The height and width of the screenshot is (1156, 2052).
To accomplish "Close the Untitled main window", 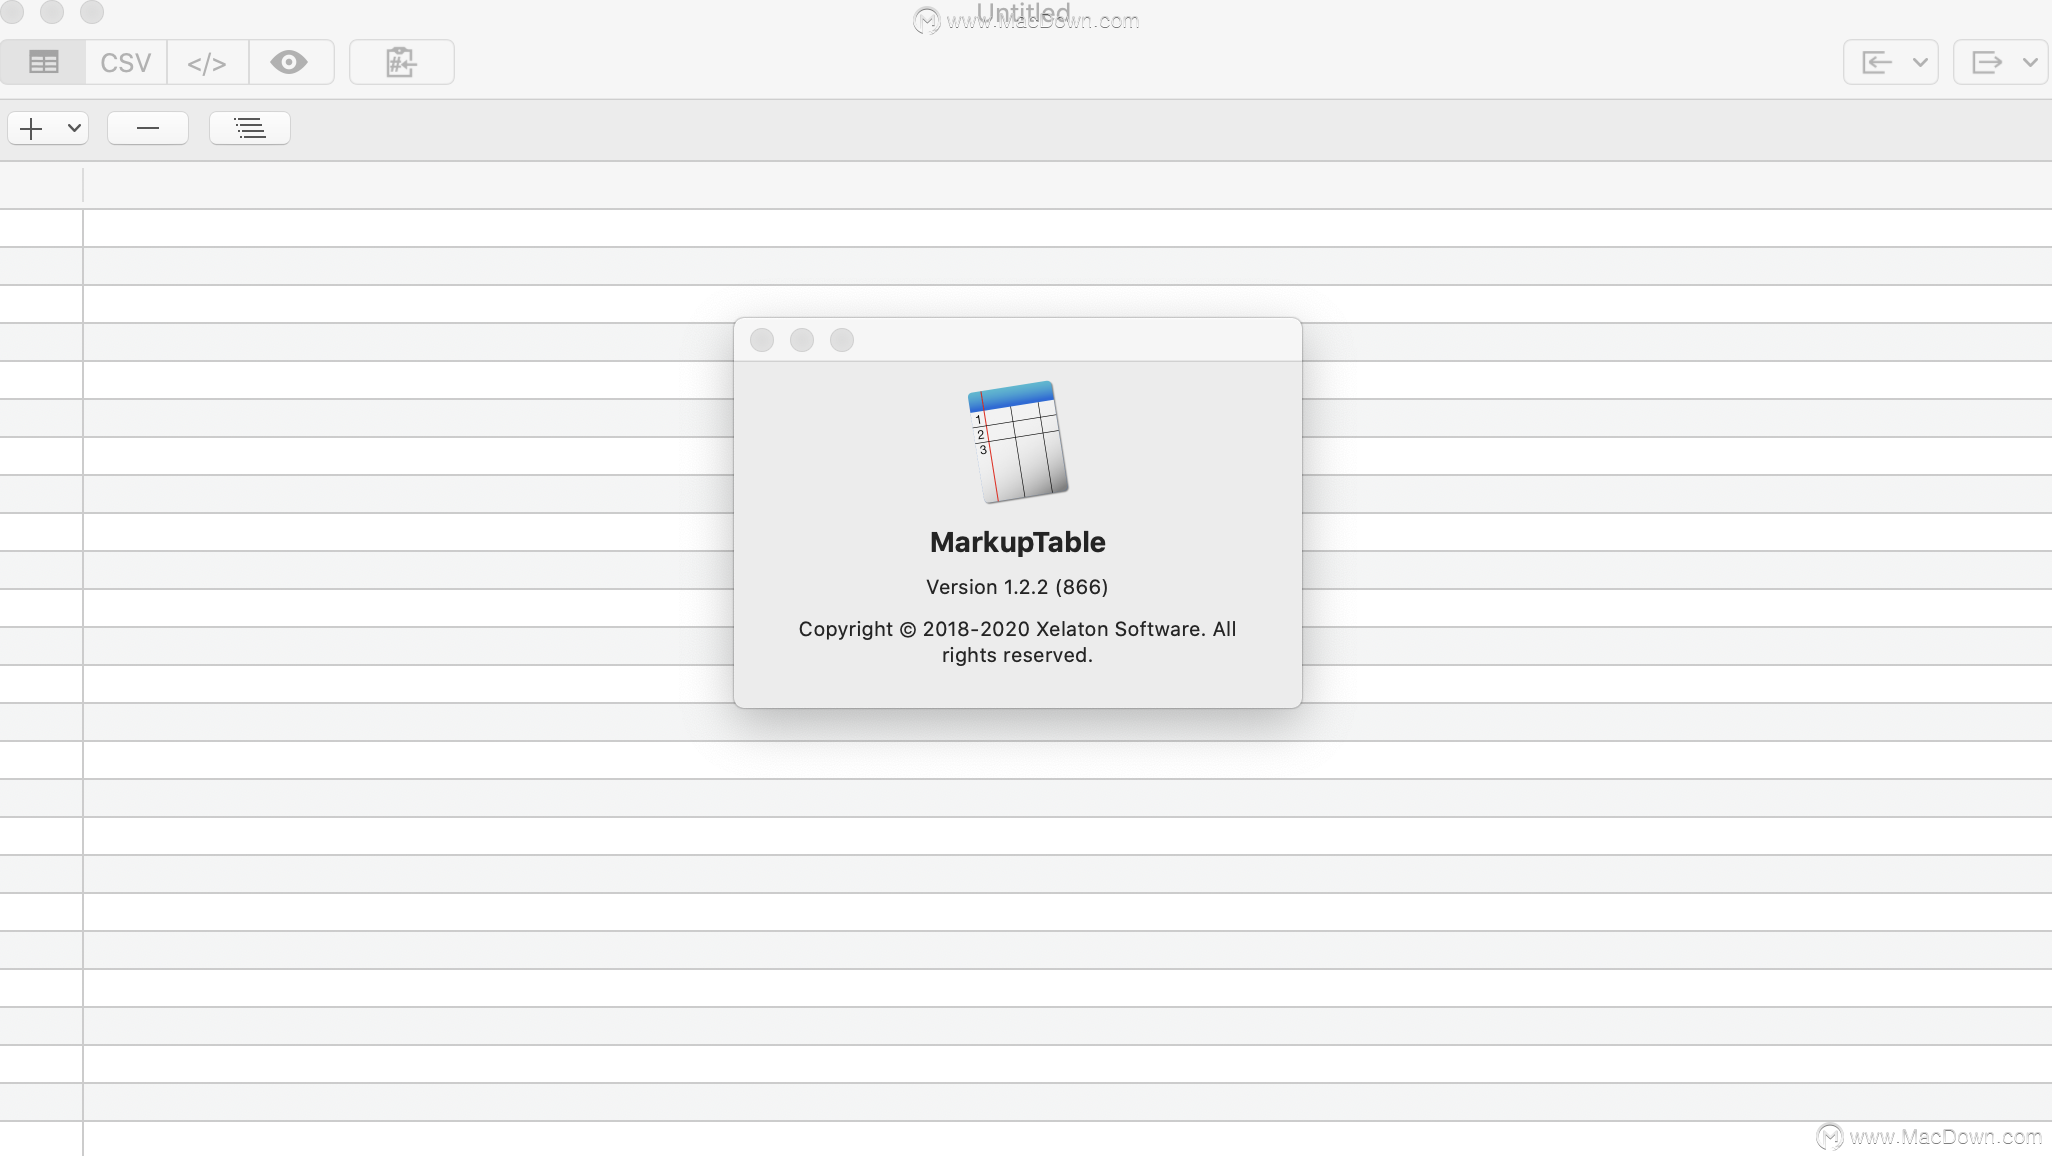I will [12, 12].
